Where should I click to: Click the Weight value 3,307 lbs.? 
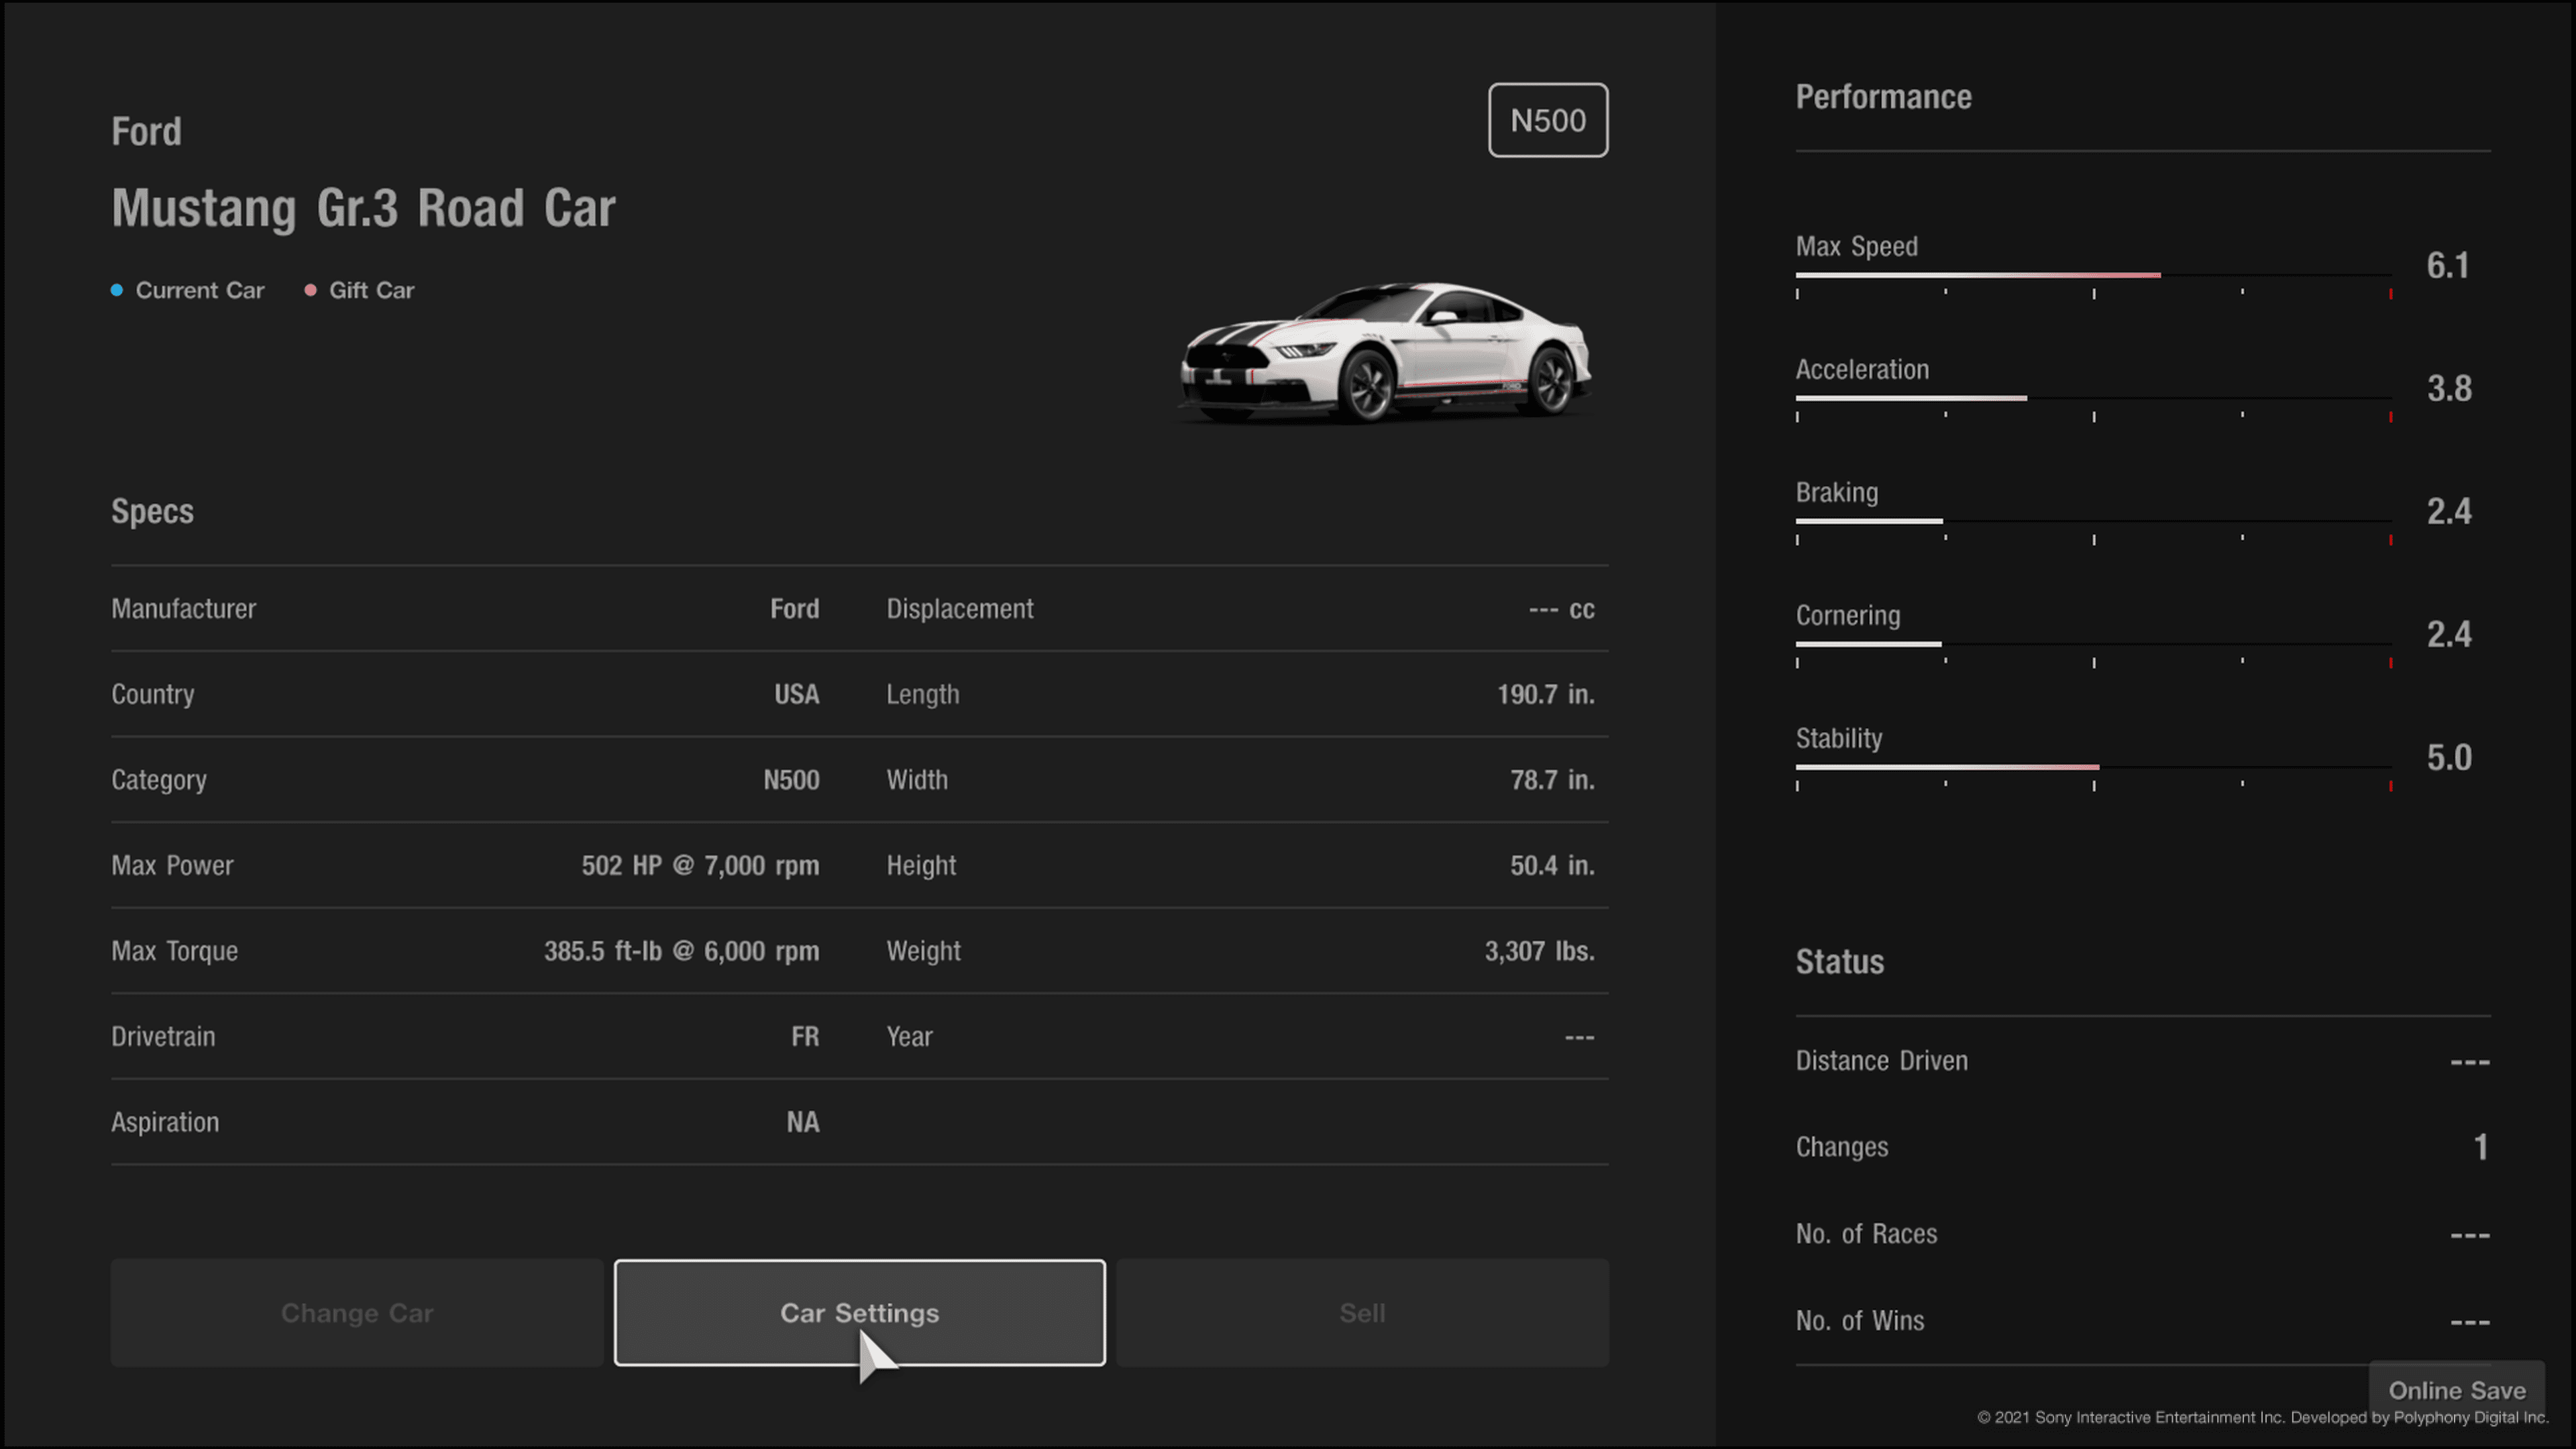point(1539,951)
